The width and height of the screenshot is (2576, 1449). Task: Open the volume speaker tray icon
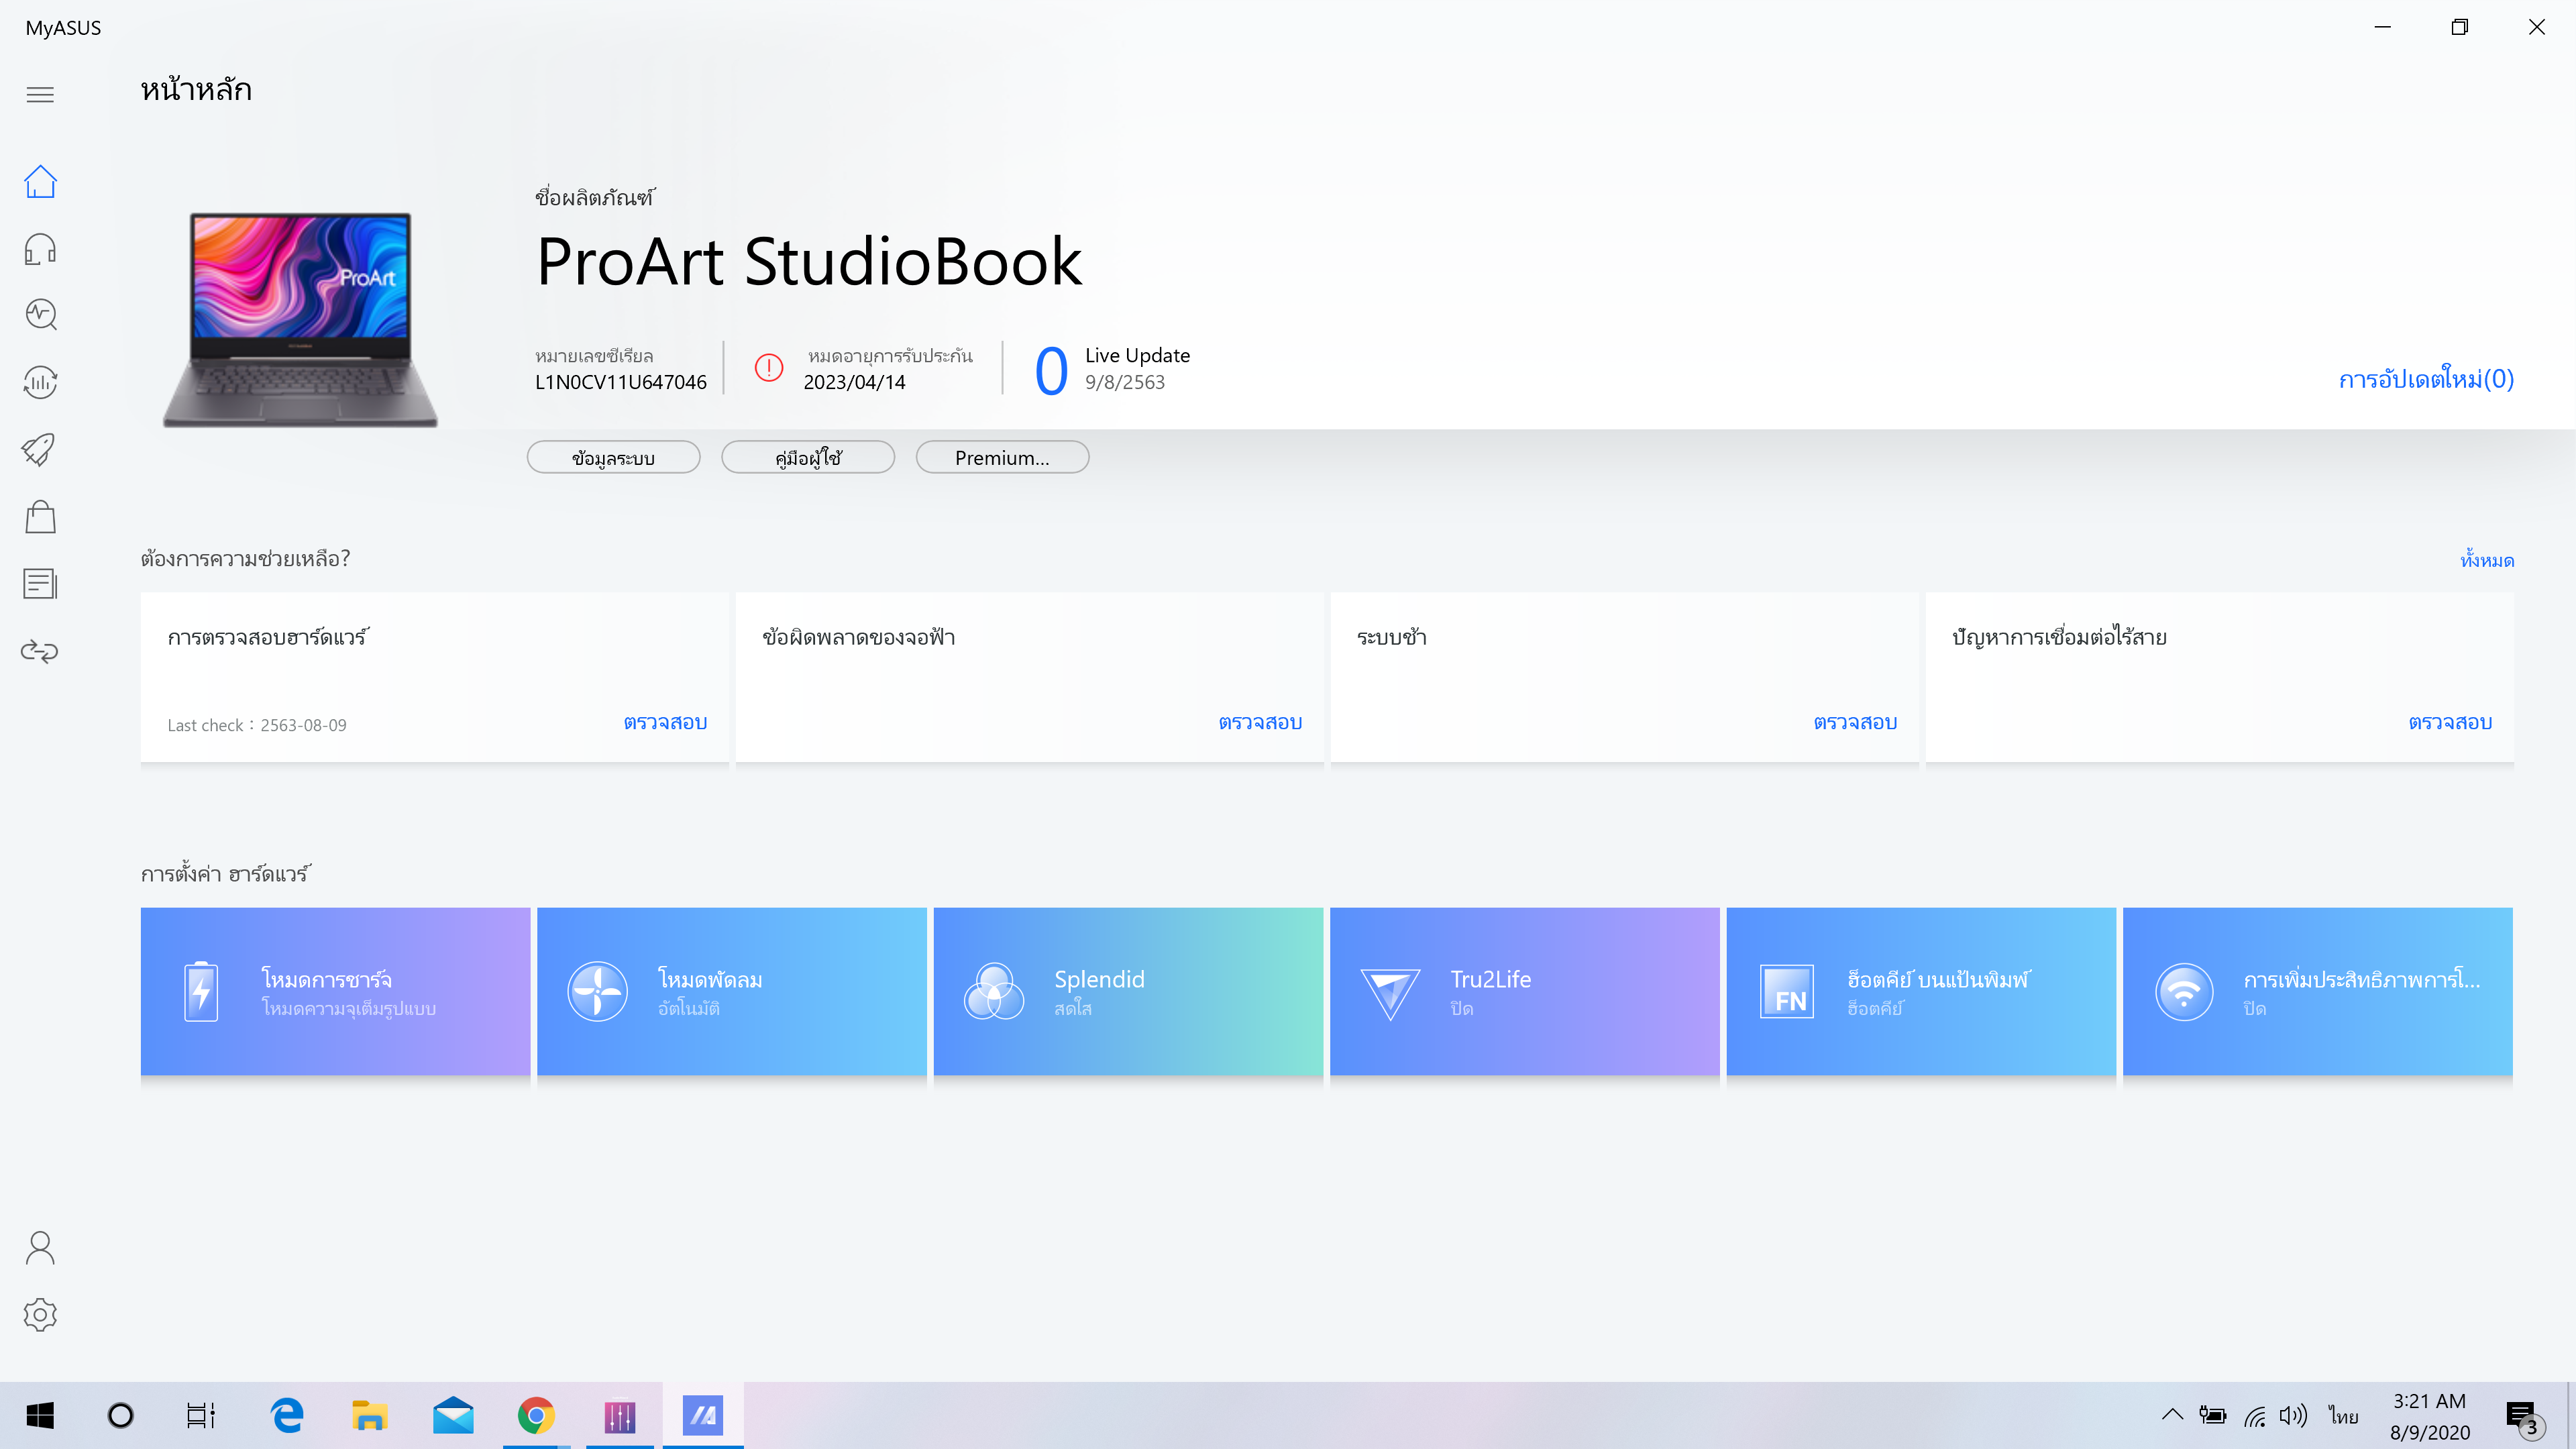2293,1416
